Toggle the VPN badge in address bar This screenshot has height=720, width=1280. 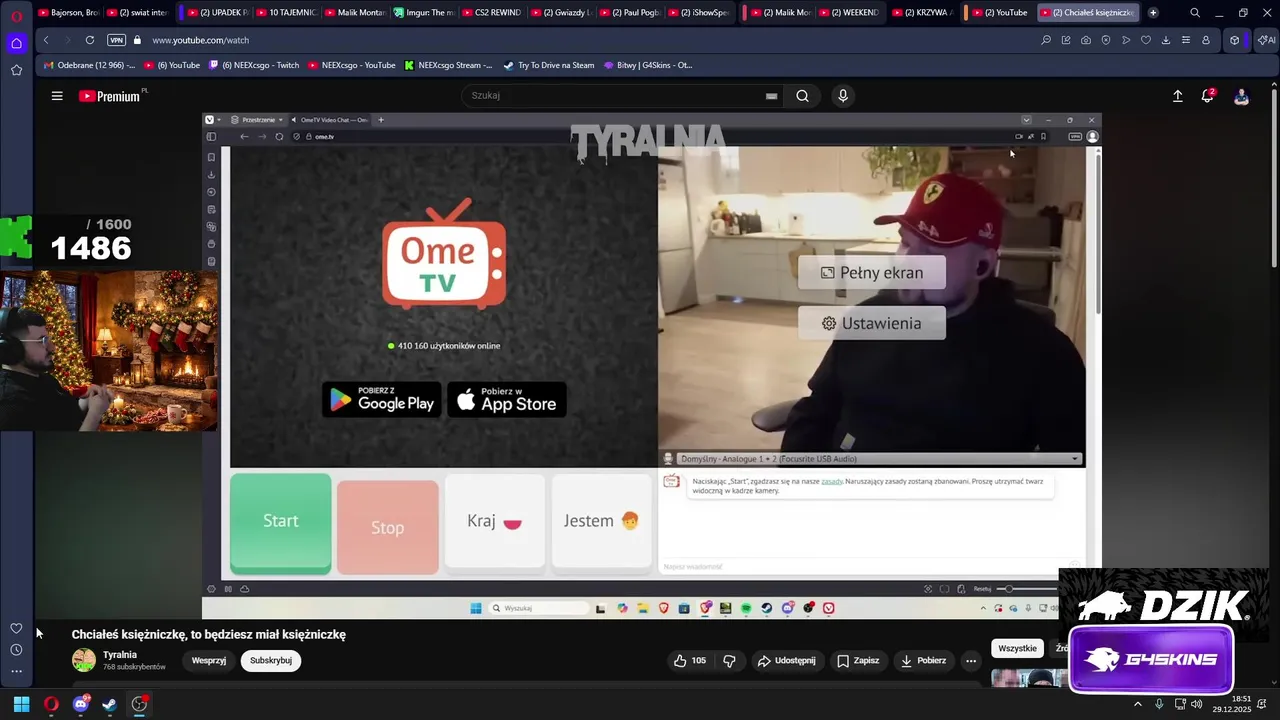116,40
